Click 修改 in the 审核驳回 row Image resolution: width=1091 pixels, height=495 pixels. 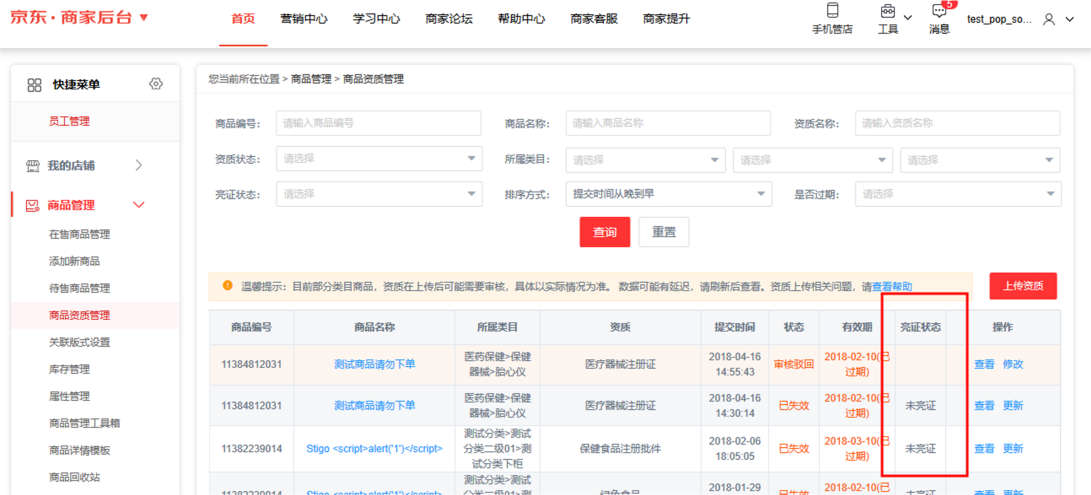(x=1013, y=364)
